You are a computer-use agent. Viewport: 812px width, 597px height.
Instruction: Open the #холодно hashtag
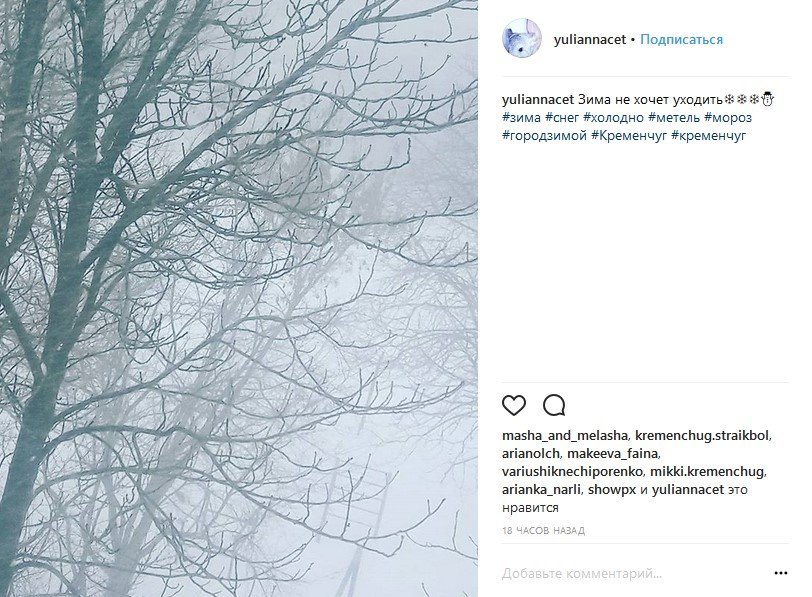pyautogui.click(x=614, y=118)
